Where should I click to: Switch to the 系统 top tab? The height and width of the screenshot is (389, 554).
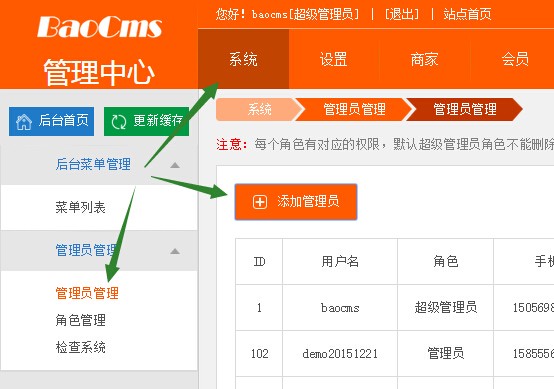[x=243, y=59]
